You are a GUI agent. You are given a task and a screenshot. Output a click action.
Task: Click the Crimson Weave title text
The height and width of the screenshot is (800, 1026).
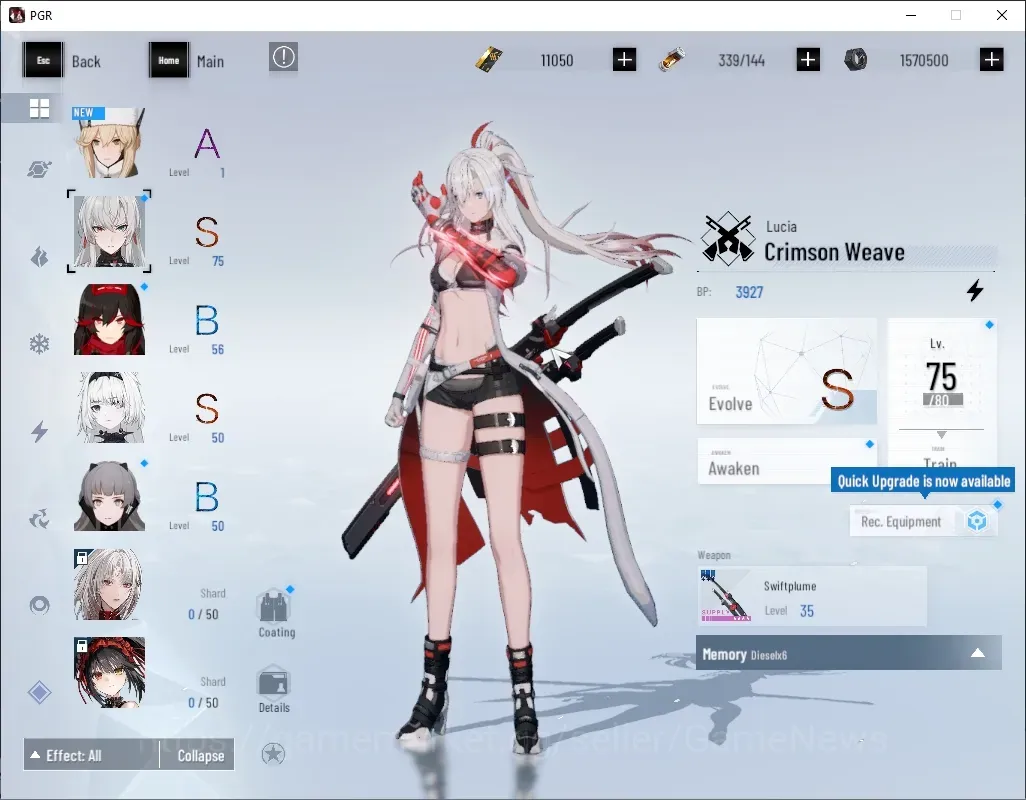click(834, 252)
